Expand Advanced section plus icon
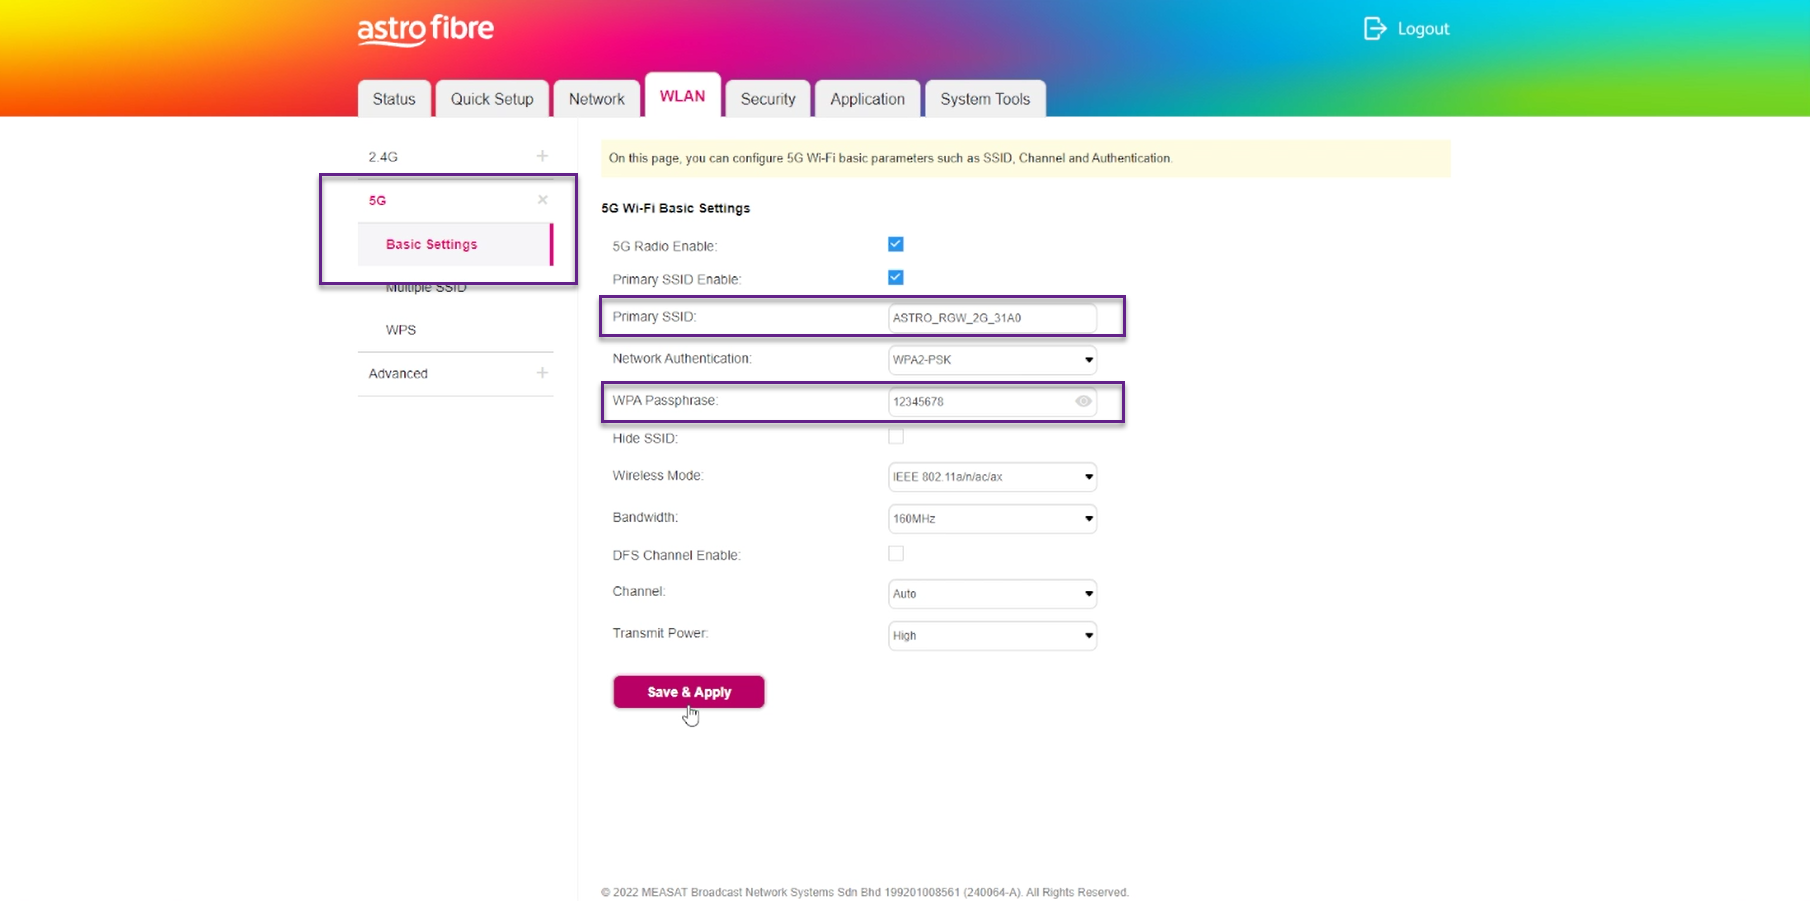Image resolution: width=1810 pixels, height=901 pixels. (x=542, y=373)
